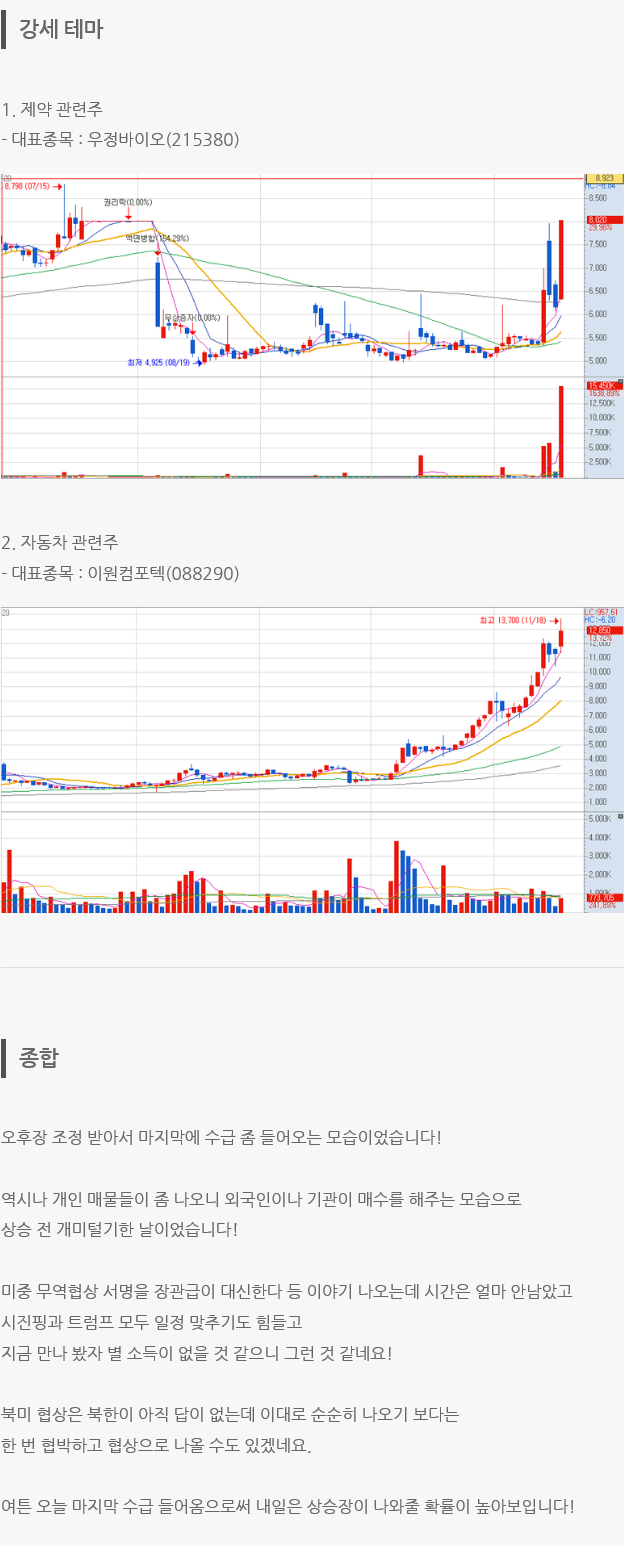This screenshot has width=624, height=1546.
Task: Click the tallest red volume bar in 우정바이오 chart
Action: (x=561, y=430)
